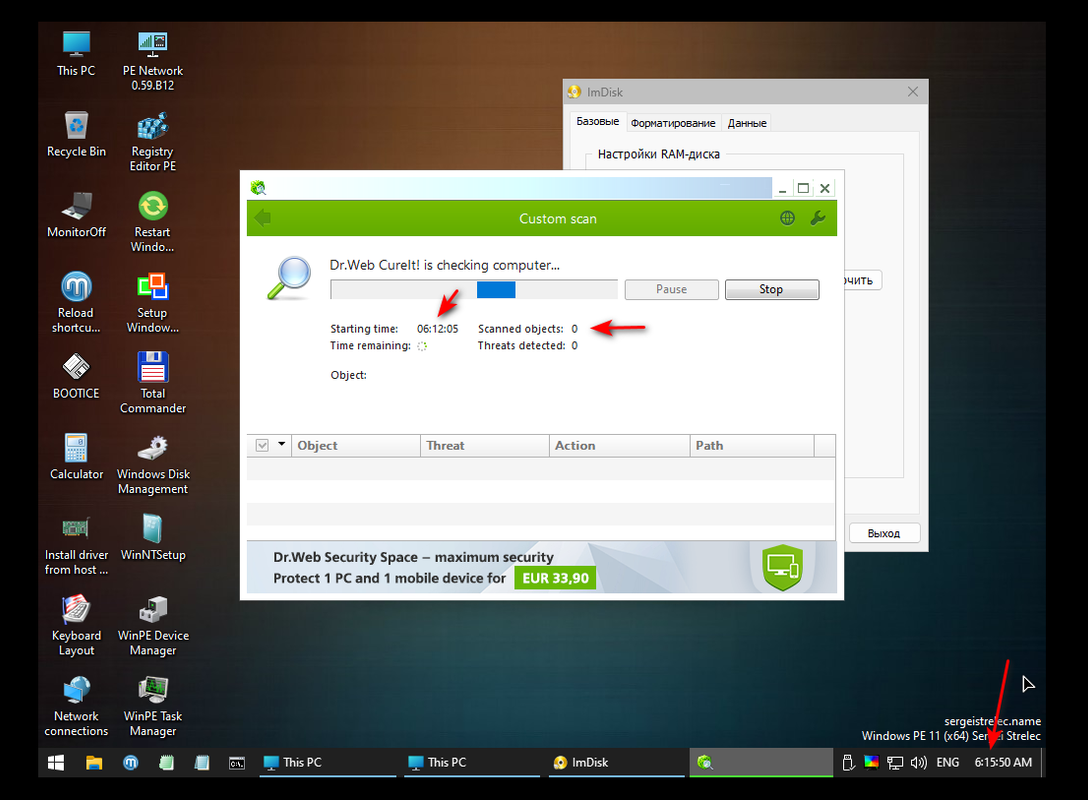Viewport: 1088px width, 800px height.
Task: Open WinPE Device Manager shortcut
Action: coord(153,627)
